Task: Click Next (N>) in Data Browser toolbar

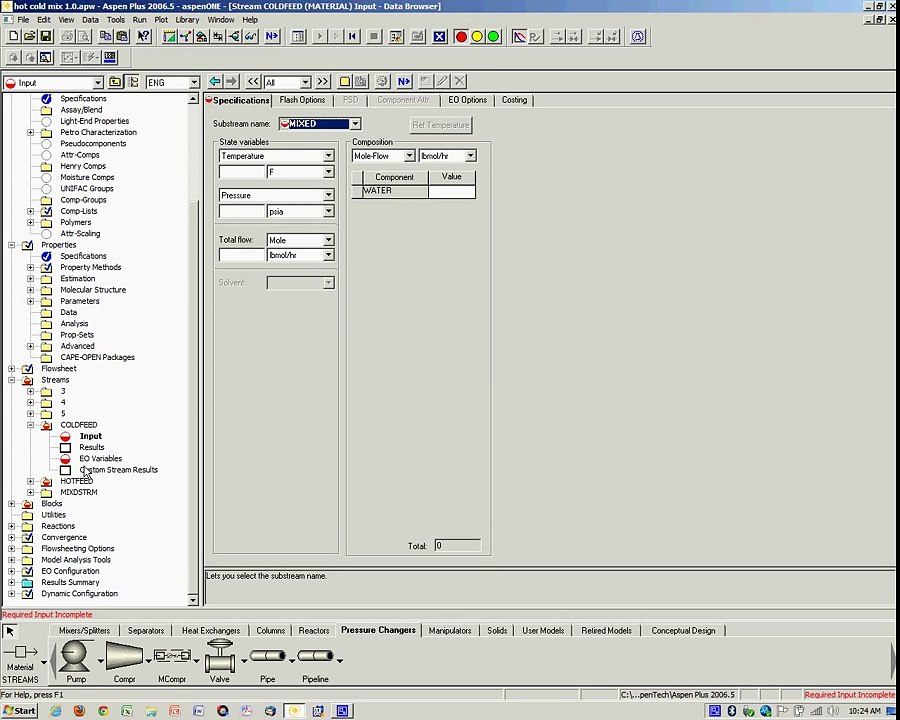Action: (x=404, y=82)
